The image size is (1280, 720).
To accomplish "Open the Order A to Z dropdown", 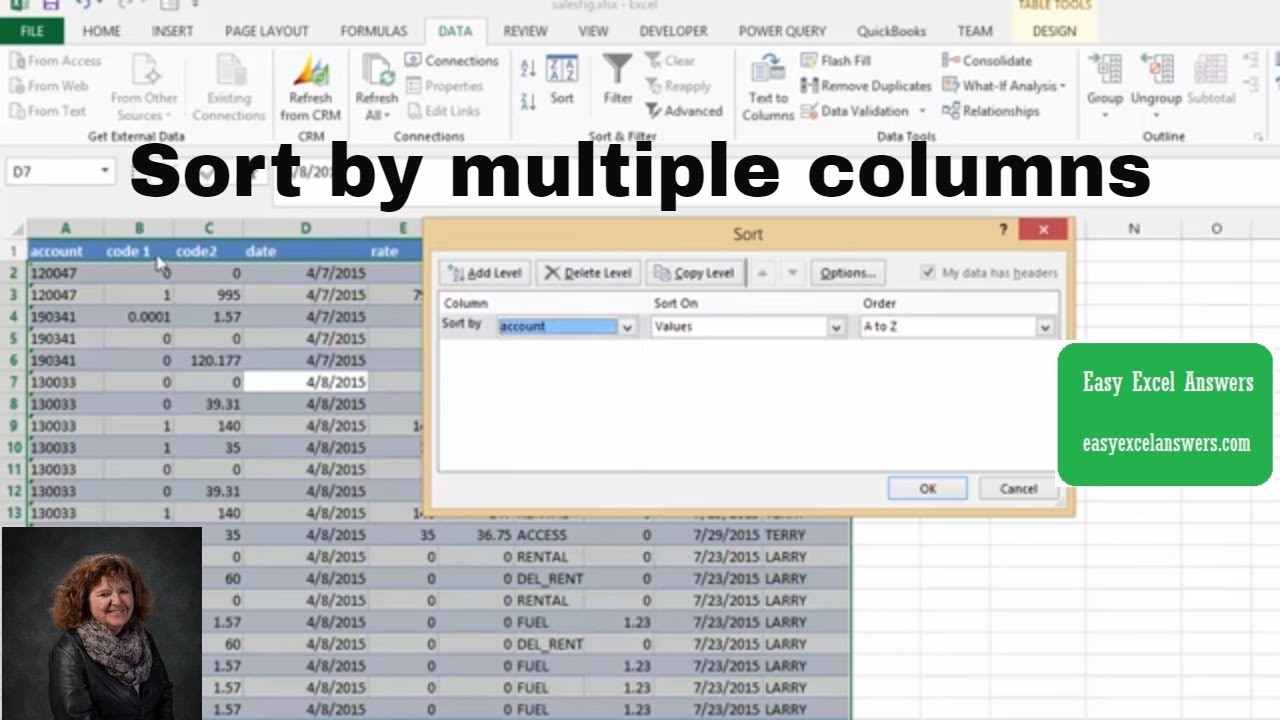I will point(1045,327).
